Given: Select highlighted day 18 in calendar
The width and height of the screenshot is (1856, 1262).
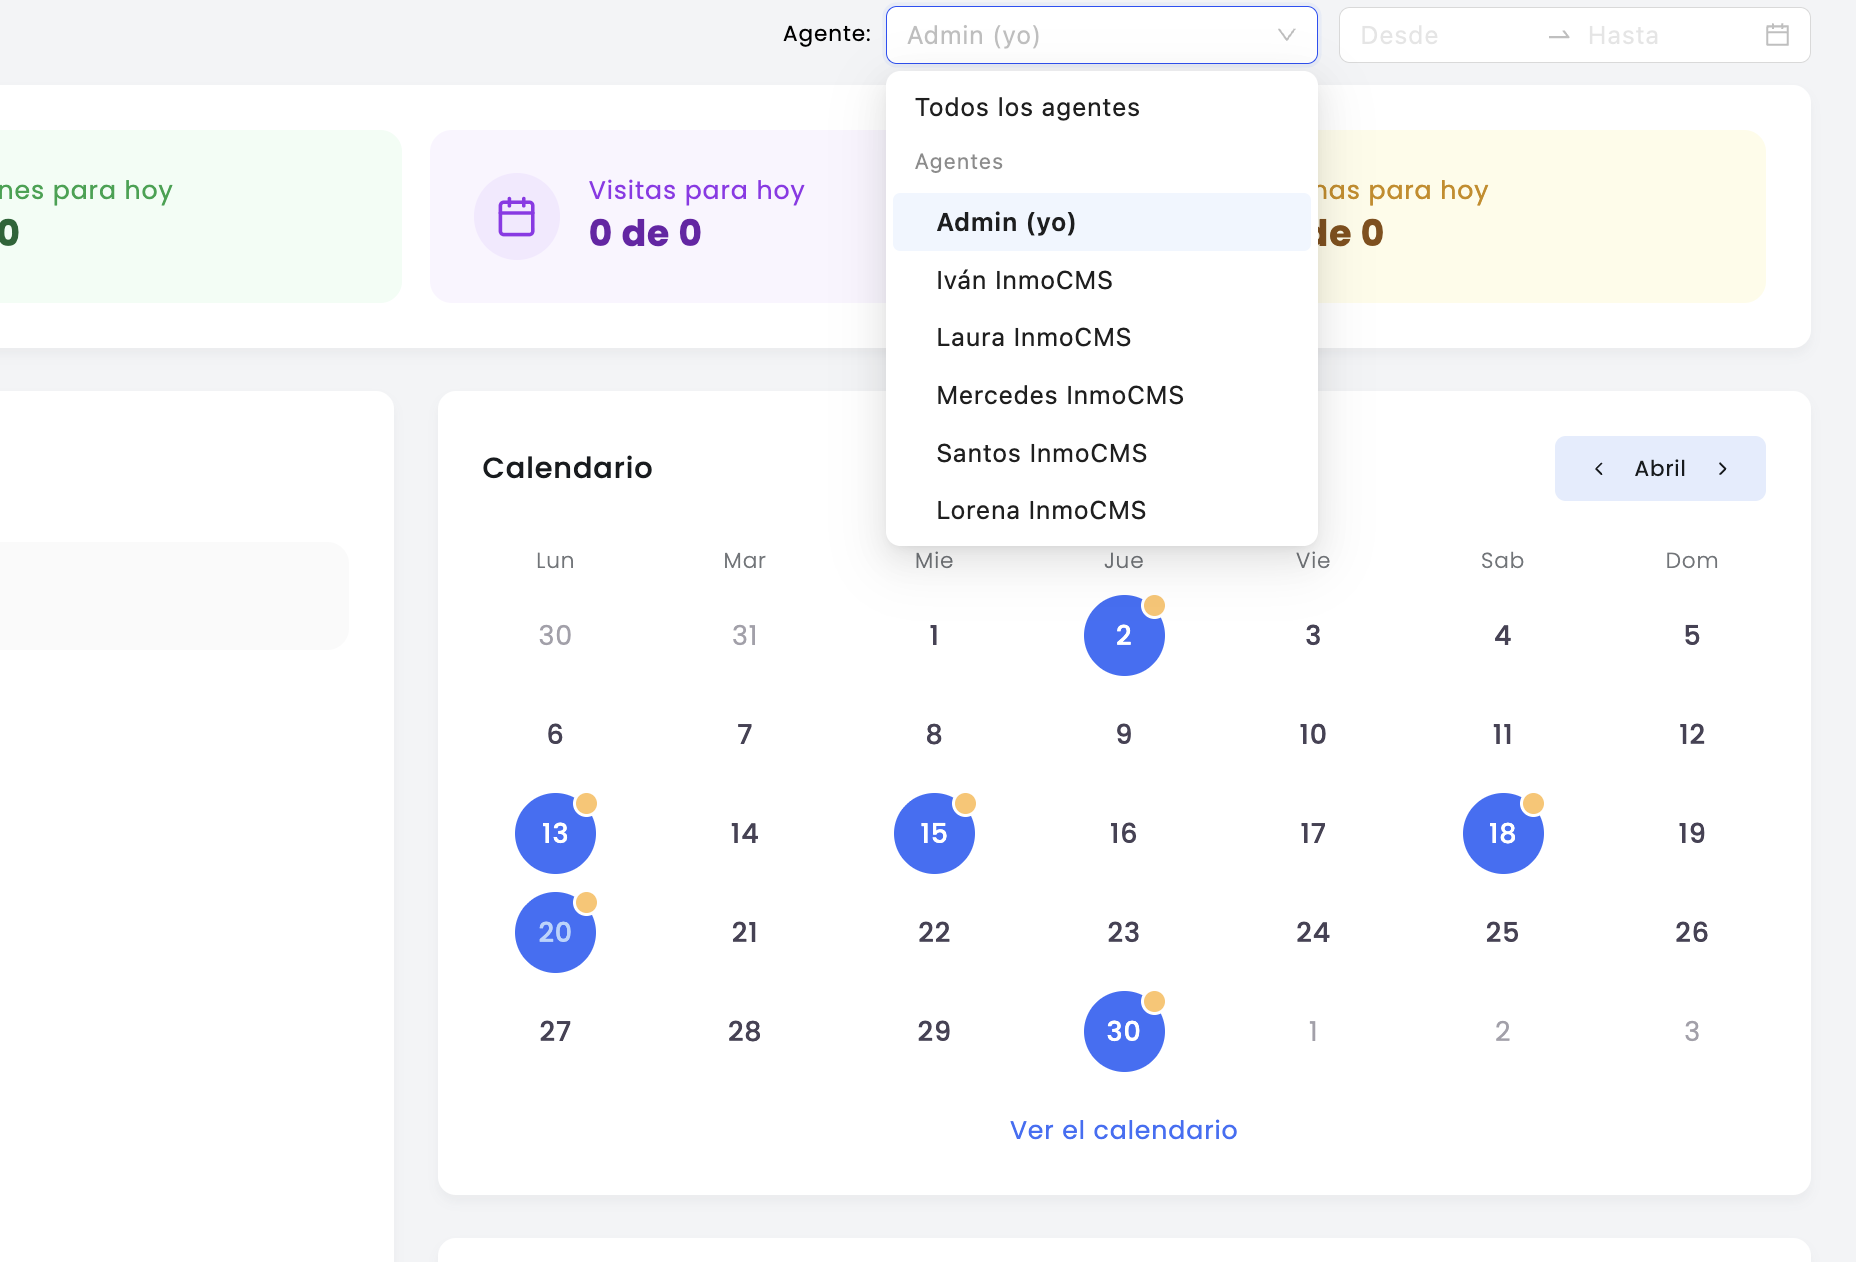Looking at the screenshot, I should click(x=1503, y=833).
